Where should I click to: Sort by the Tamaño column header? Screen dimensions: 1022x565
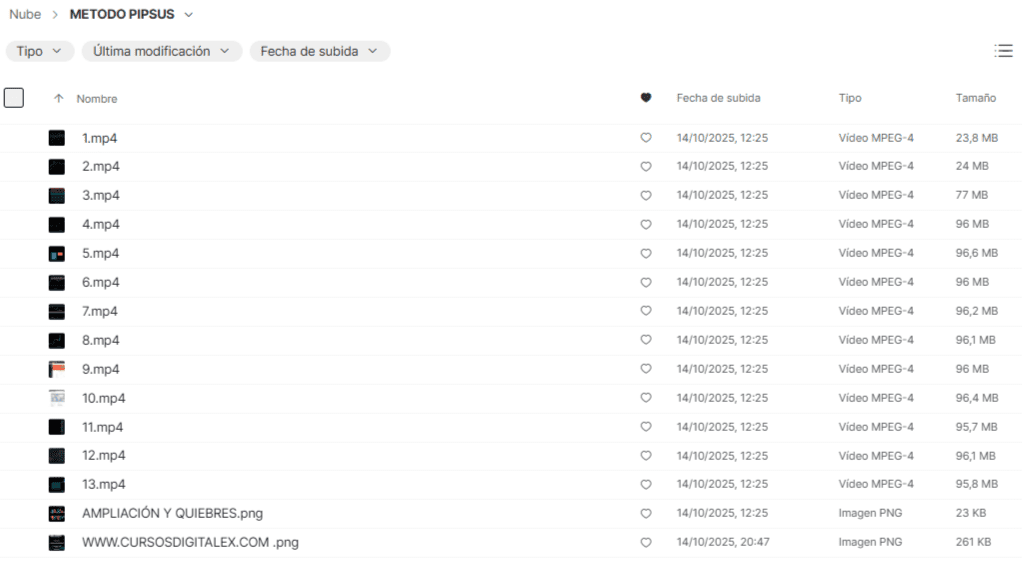(x=975, y=98)
